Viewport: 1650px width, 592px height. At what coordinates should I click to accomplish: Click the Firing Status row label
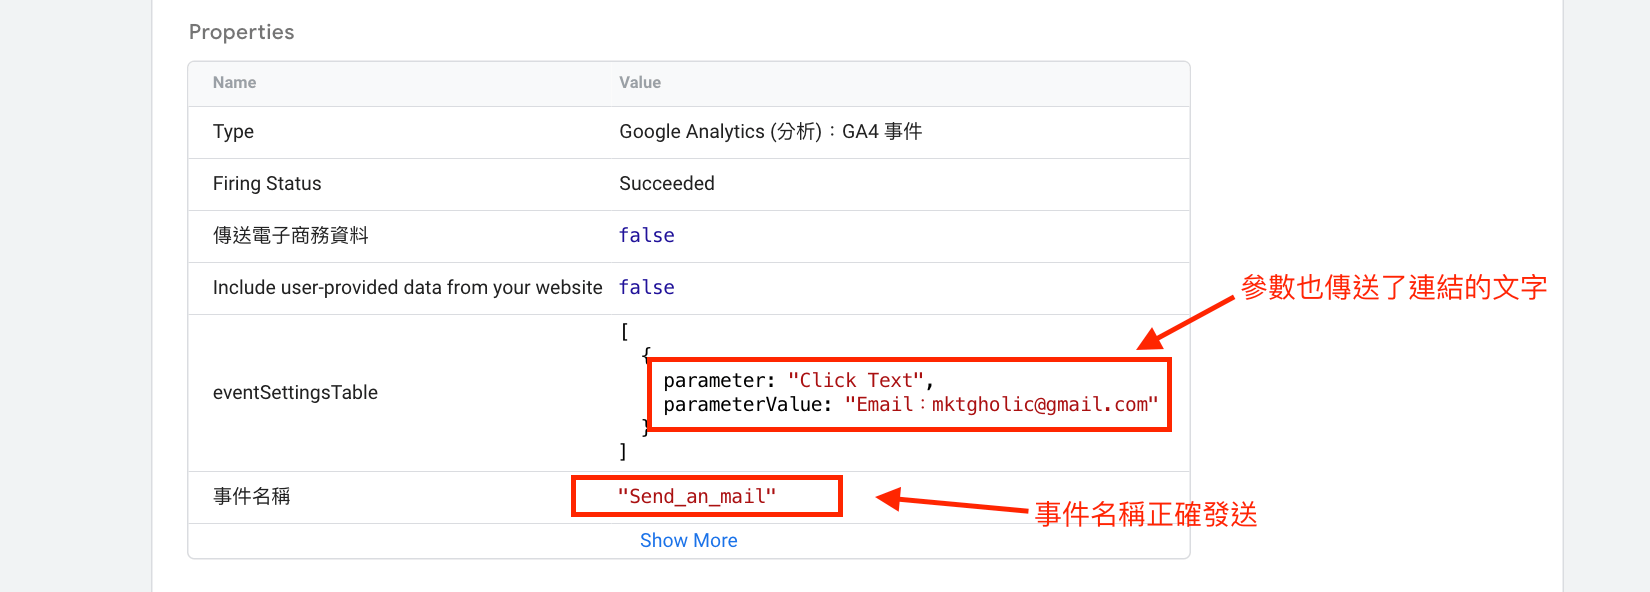tap(267, 184)
